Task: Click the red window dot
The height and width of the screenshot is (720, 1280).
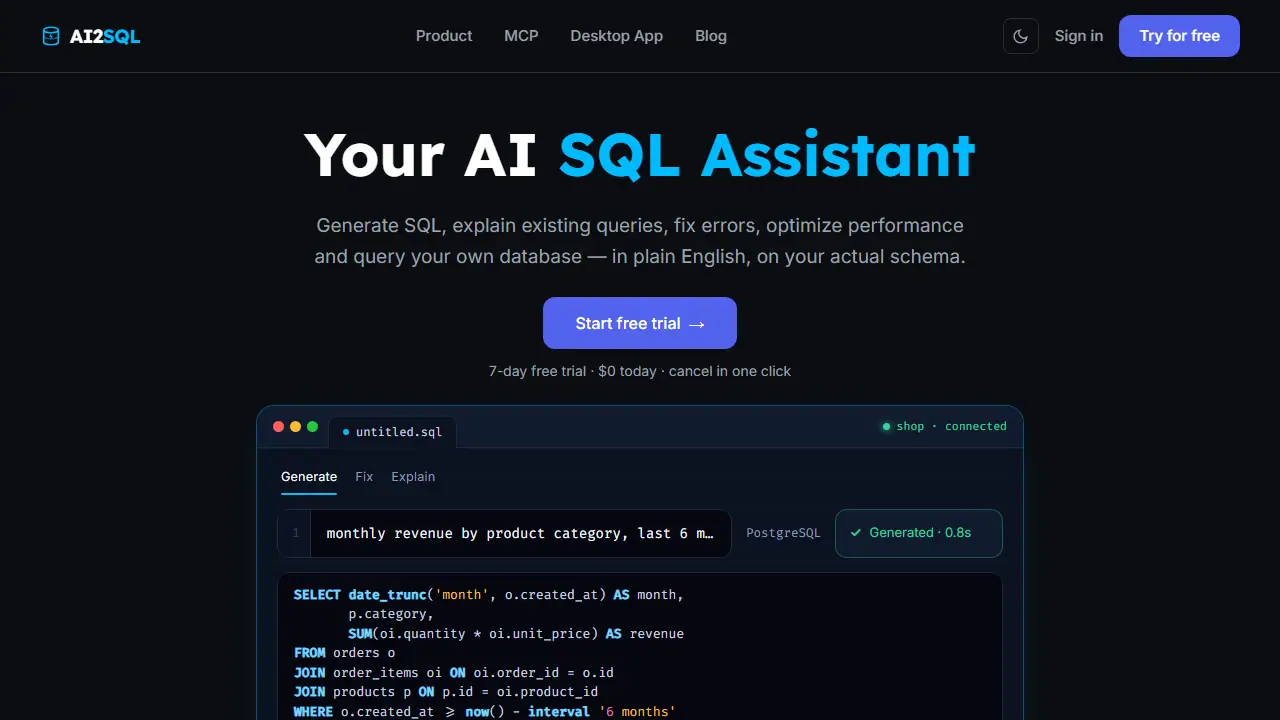Action: click(279, 426)
